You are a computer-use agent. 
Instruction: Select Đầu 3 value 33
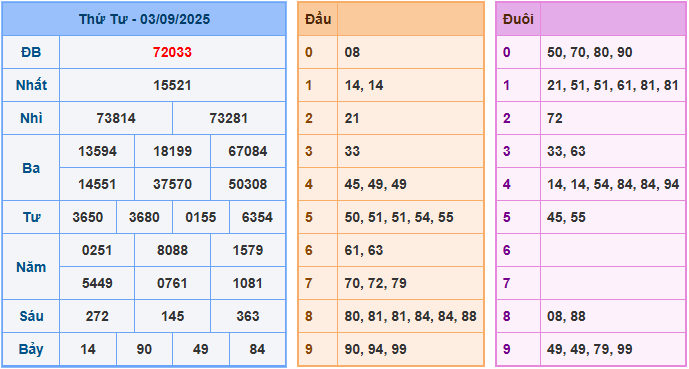[x=352, y=151]
